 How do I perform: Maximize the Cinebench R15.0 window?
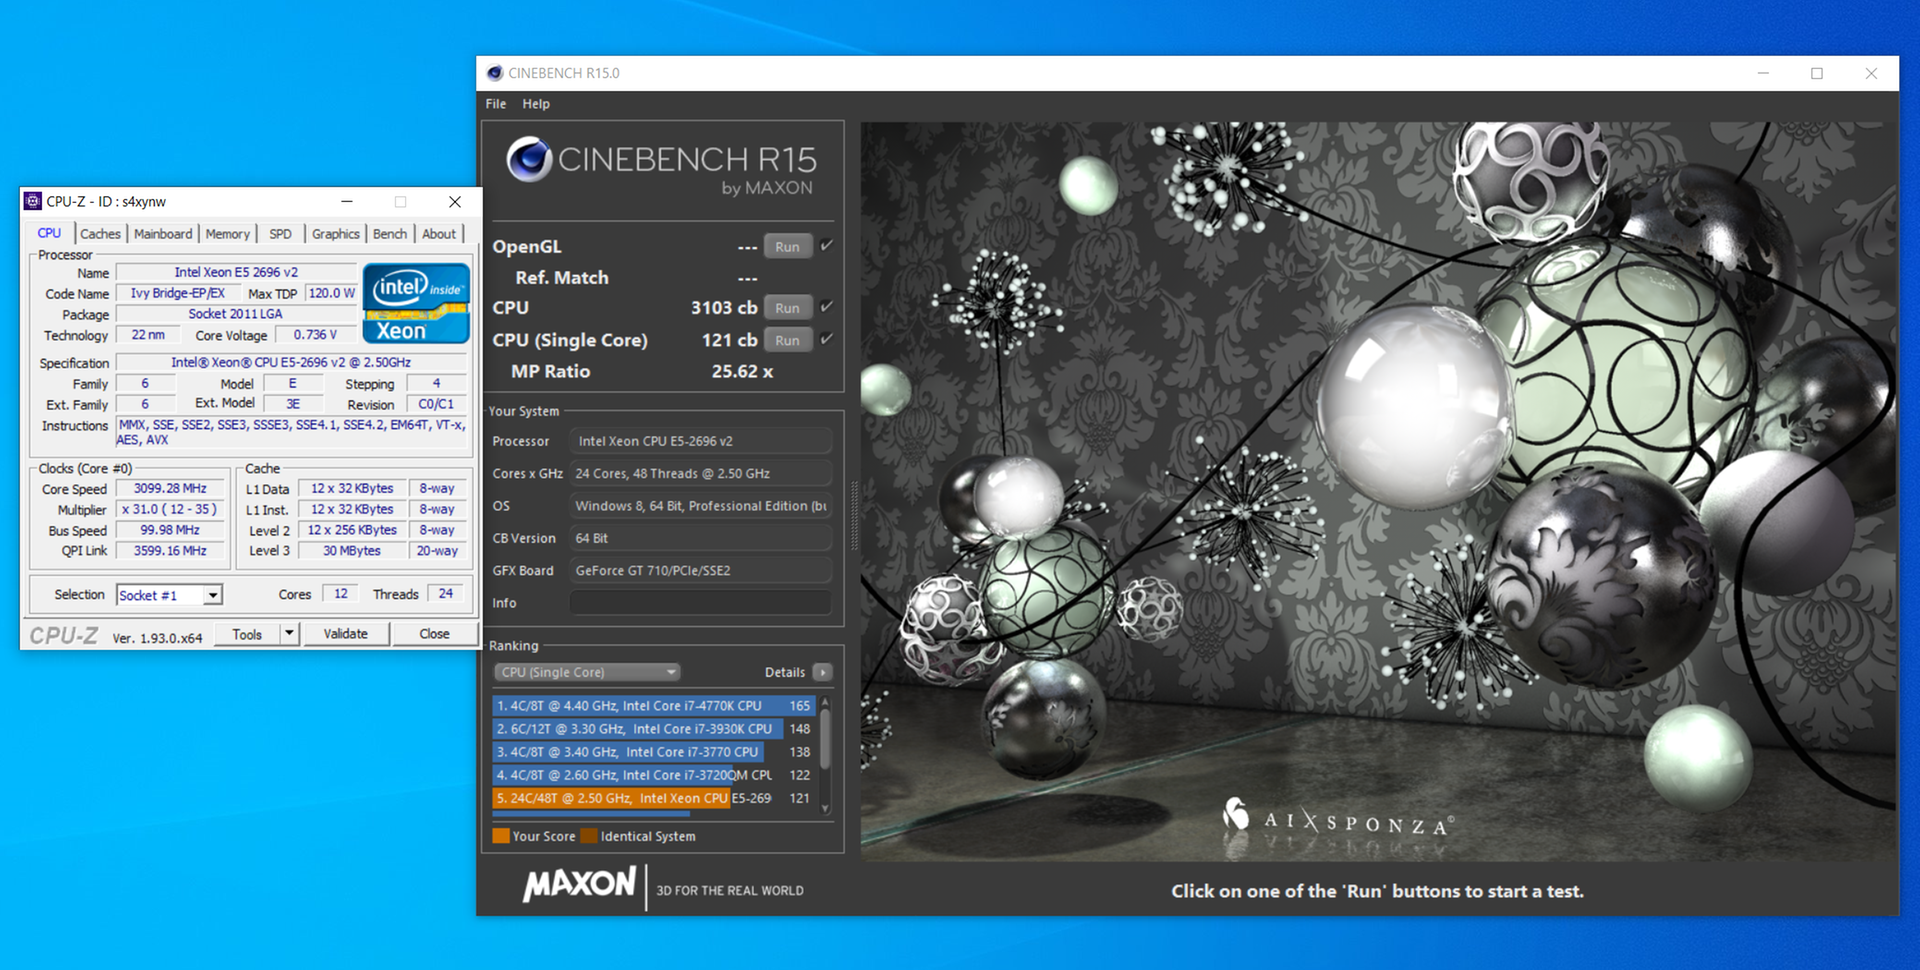(1817, 73)
